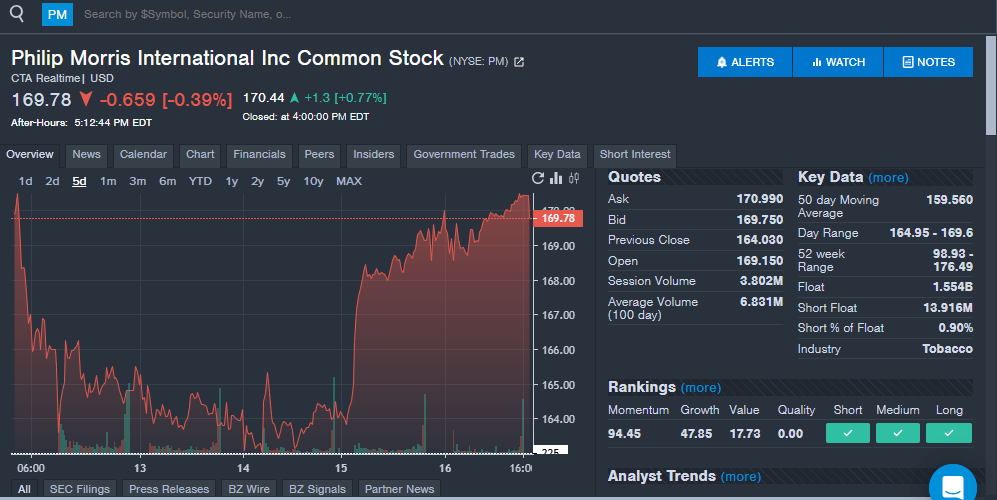997x500 pixels.
Task: Click the (more) link next to Key Data
Action: (x=888, y=178)
